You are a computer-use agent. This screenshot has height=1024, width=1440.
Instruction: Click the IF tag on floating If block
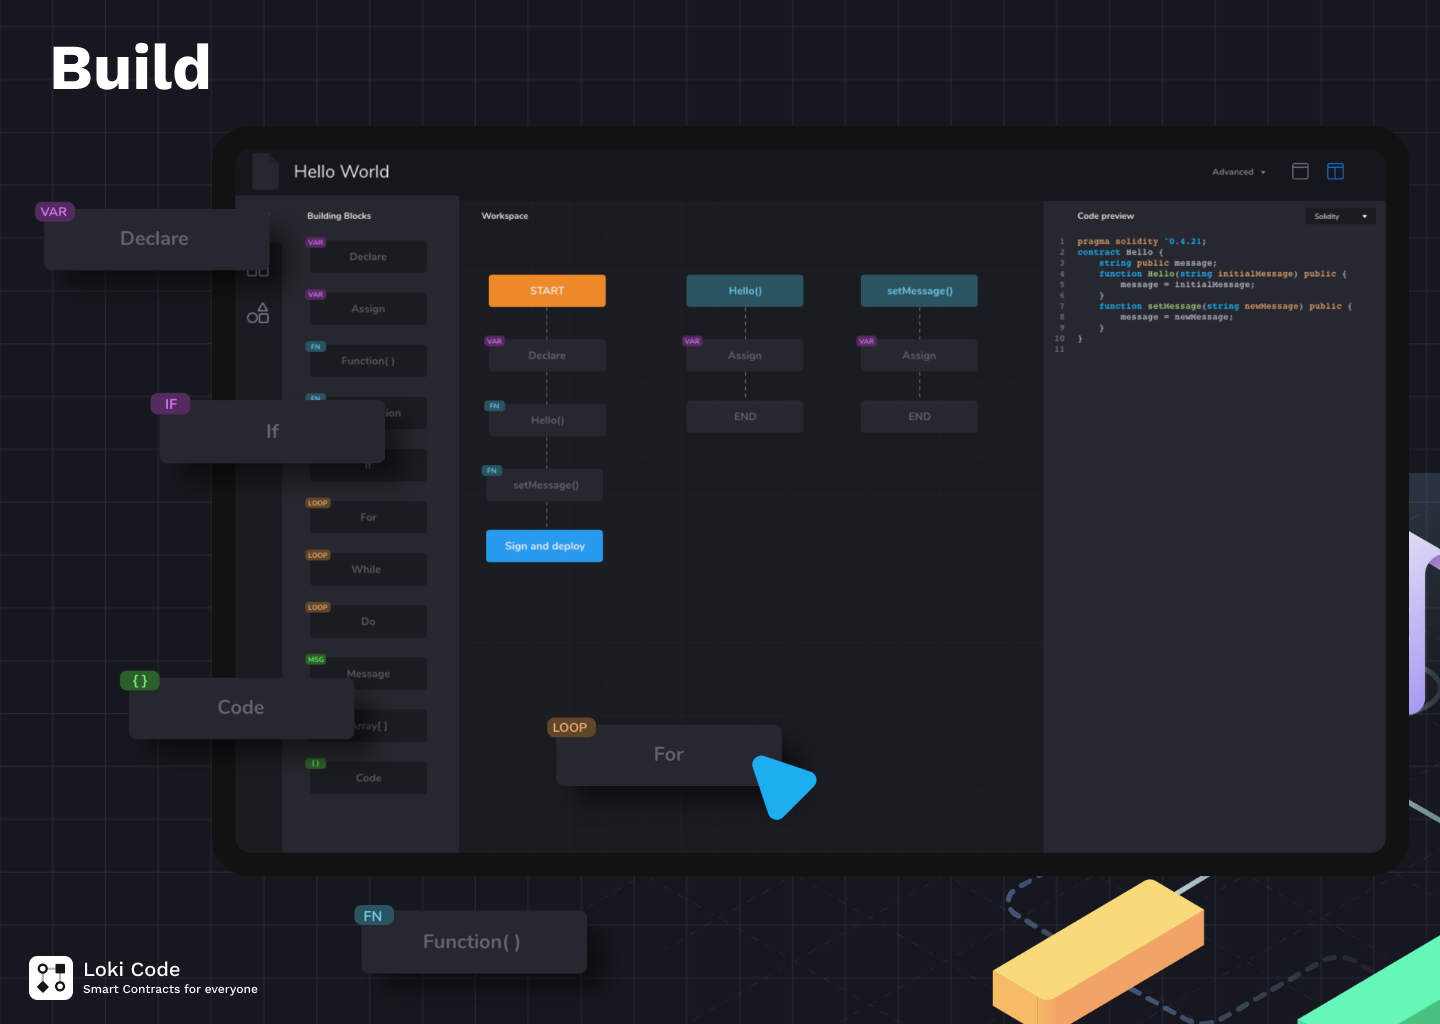170,404
